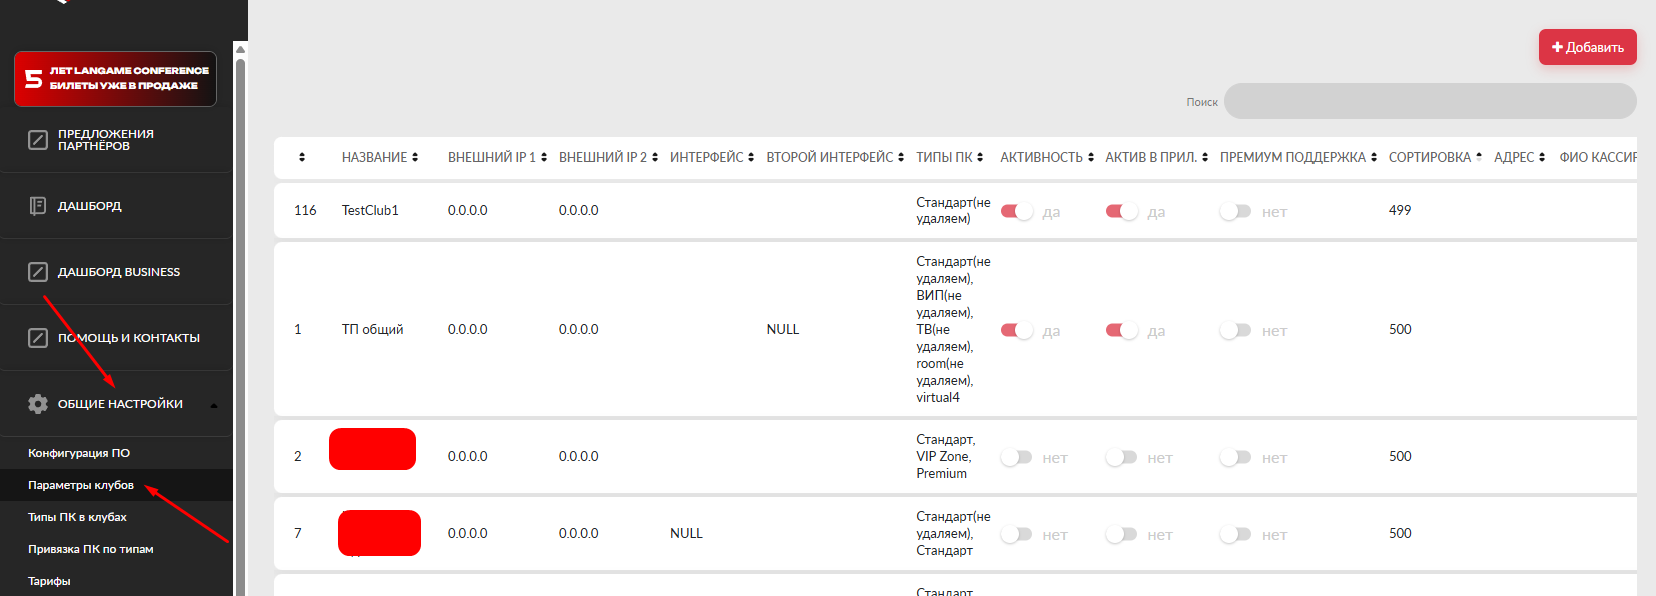Screen dimensions: 1656x596
Task: Open the Langame Conference tickets banner
Action: coord(115,78)
